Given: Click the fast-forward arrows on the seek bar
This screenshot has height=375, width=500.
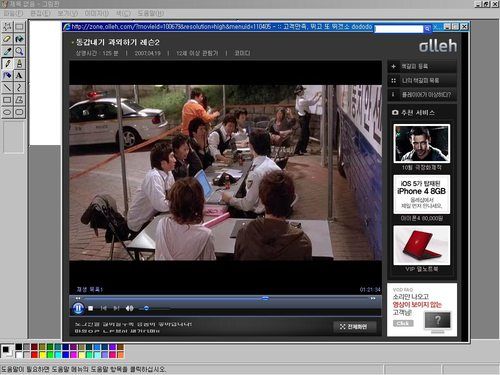Looking at the screenshot, I should pos(373,298).
